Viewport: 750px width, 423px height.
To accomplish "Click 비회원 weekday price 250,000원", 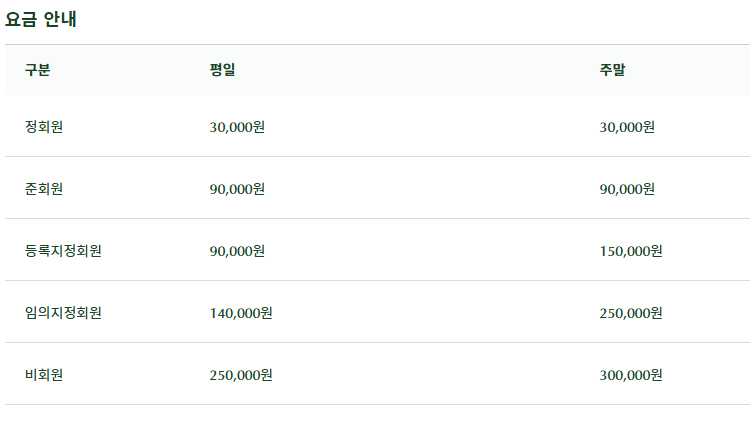I will coord(241,375).
